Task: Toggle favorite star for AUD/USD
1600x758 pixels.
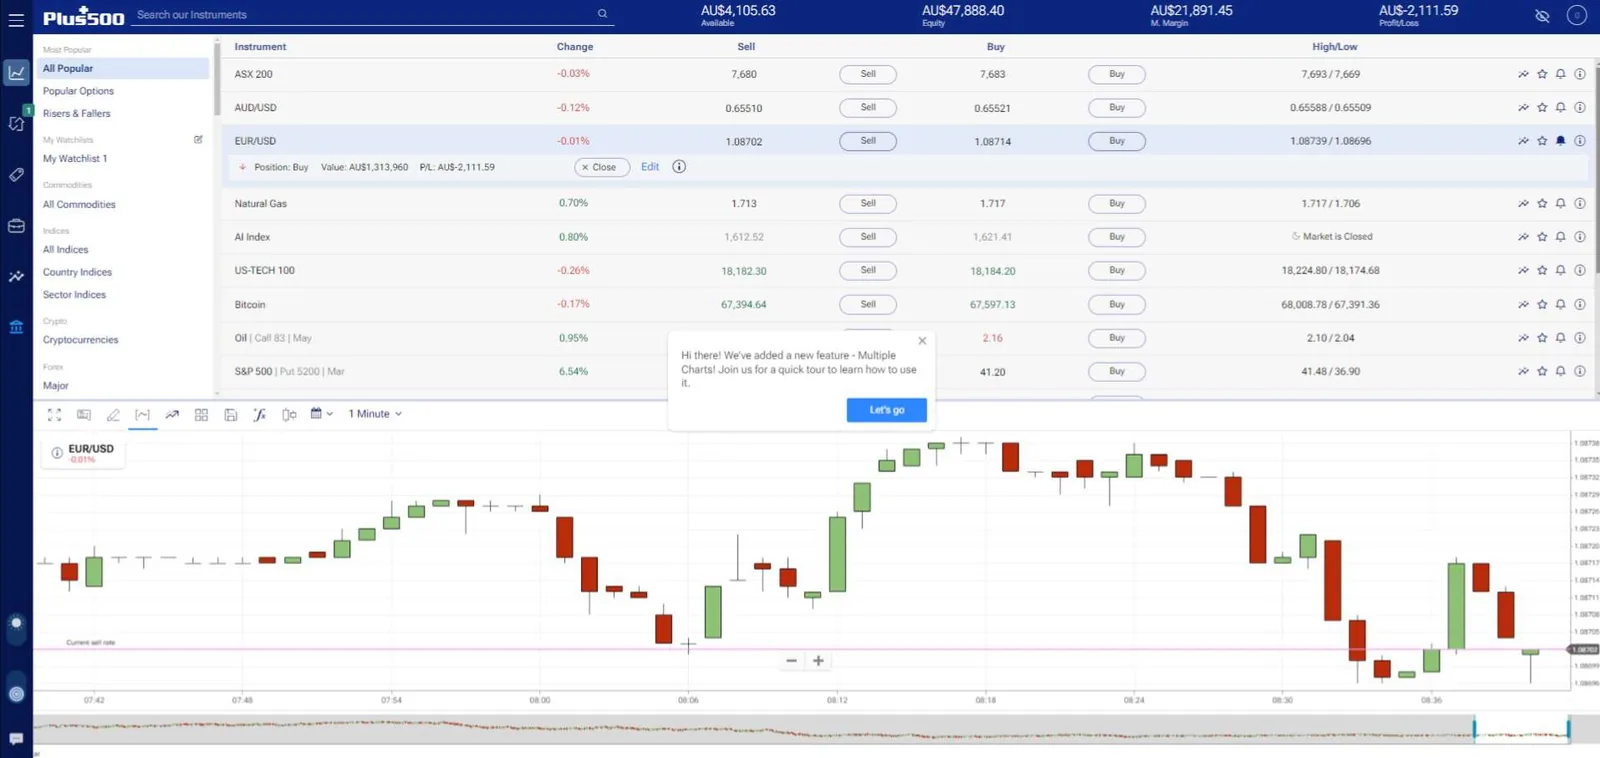Action: [x=1542, y=107]
